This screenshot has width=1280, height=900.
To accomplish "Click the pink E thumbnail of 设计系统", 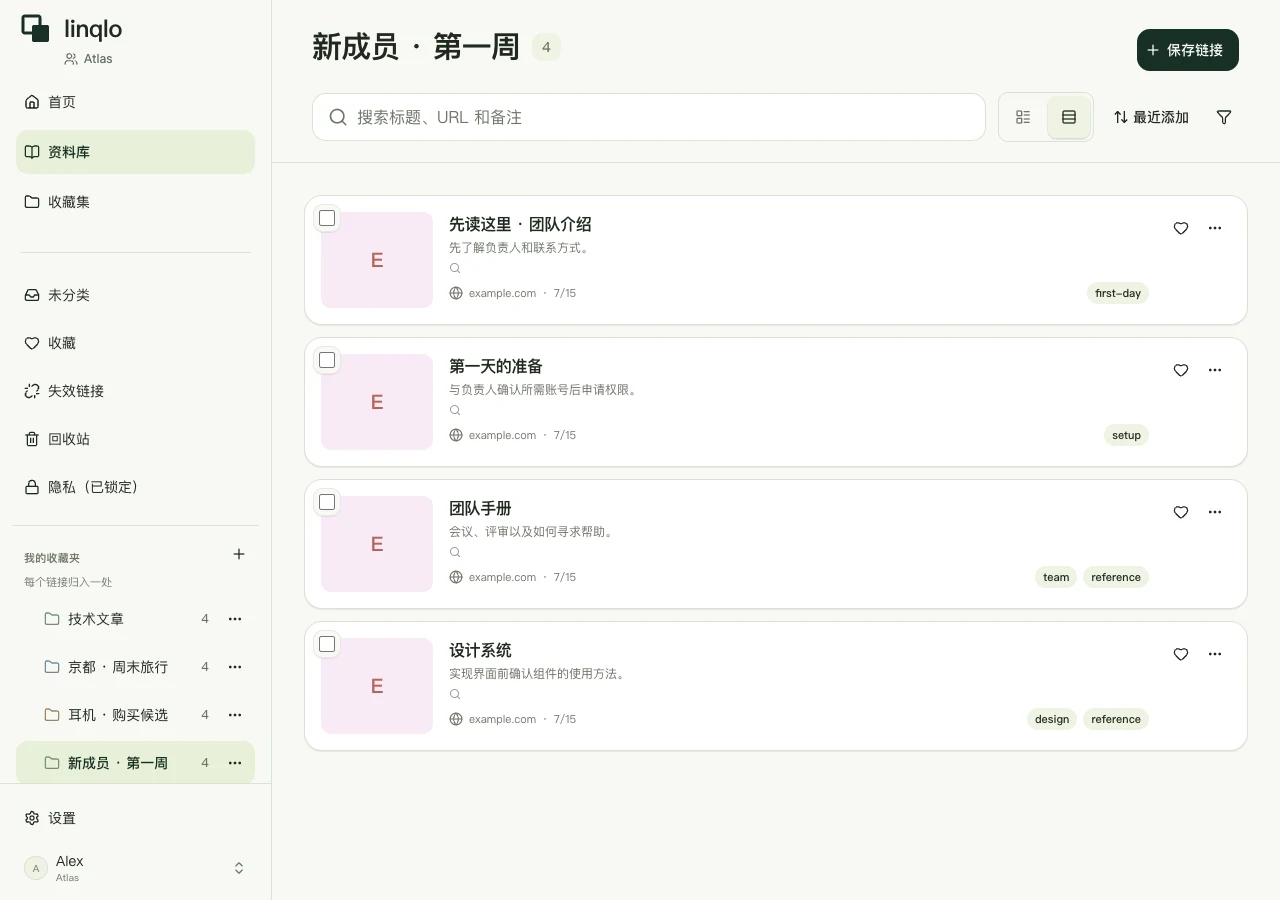I will click(377, 686).
